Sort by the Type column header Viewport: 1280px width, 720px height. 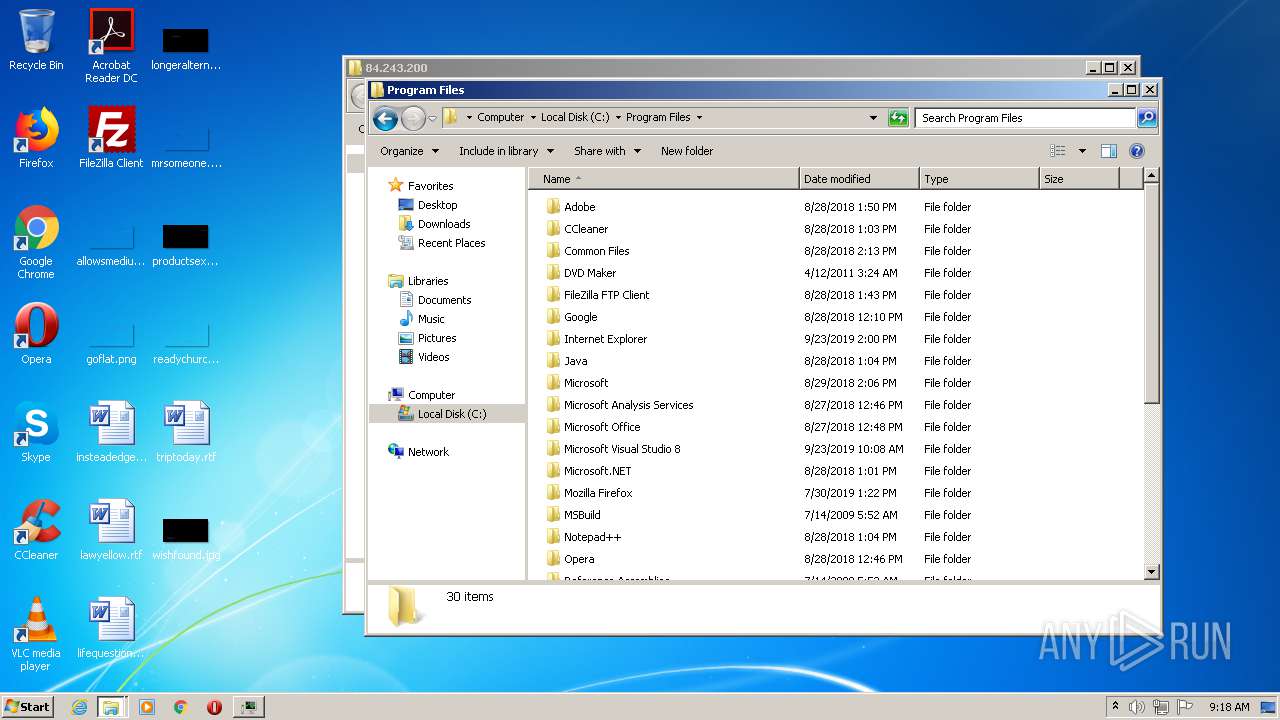[x=980, y=179]
